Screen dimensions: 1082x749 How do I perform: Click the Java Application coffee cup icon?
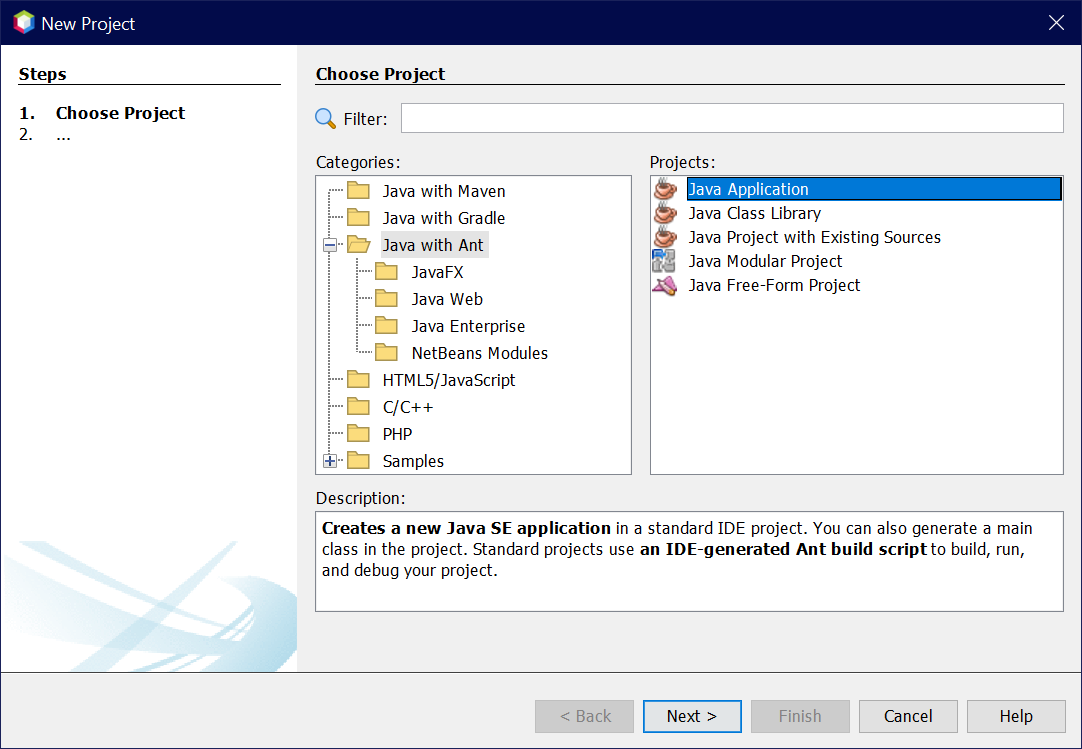click(664, 189)
